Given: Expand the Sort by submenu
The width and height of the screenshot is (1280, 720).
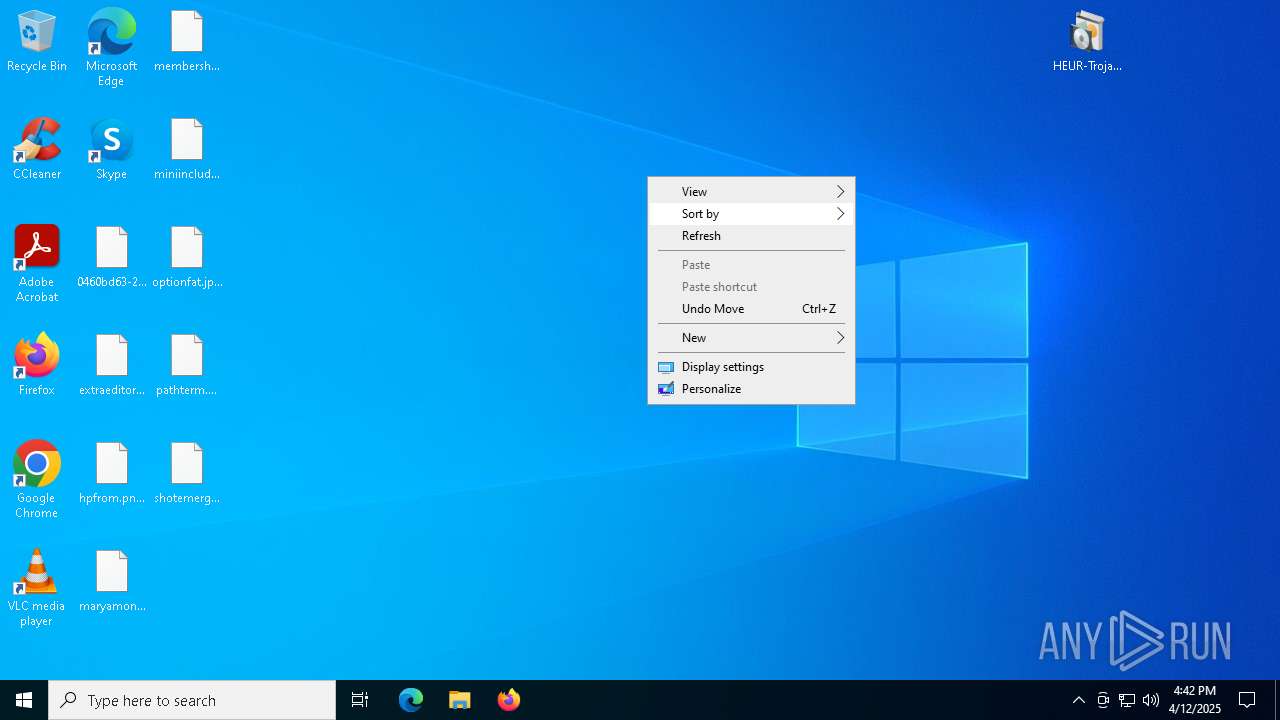Looking at the screenshot, I should tap(751, 214).
